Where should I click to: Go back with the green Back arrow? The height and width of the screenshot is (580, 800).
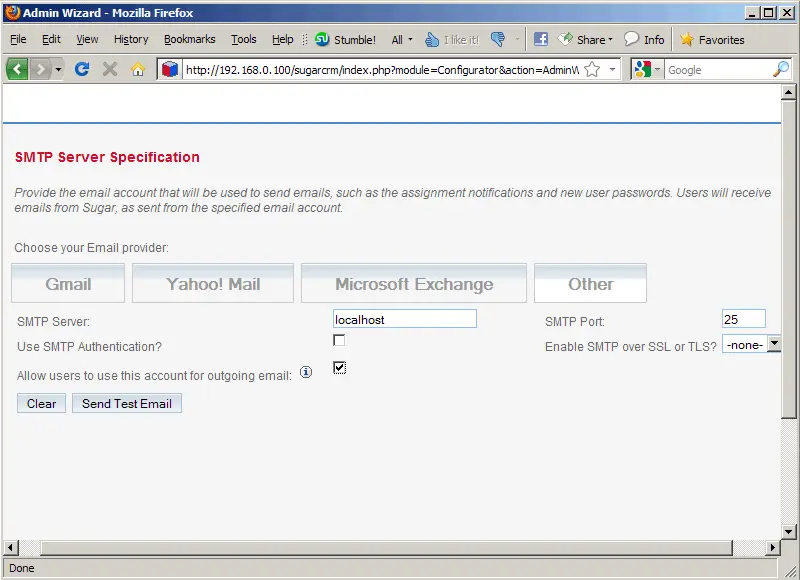pyautogui.click(x=17, y=69)
